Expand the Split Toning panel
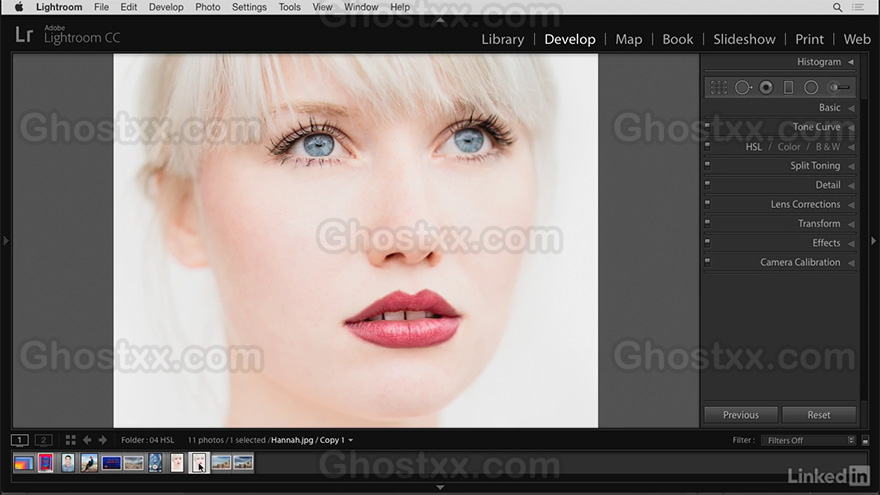Viewport: 880px width, 495px height. click(851, 166)
